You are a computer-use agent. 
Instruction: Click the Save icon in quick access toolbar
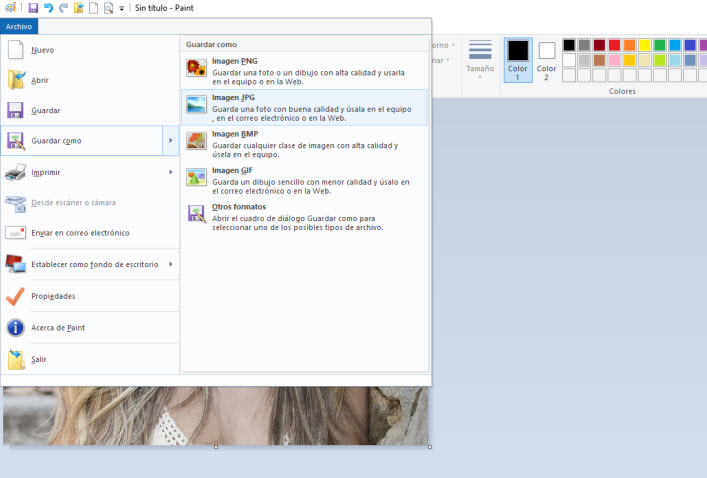coord(33,8)
